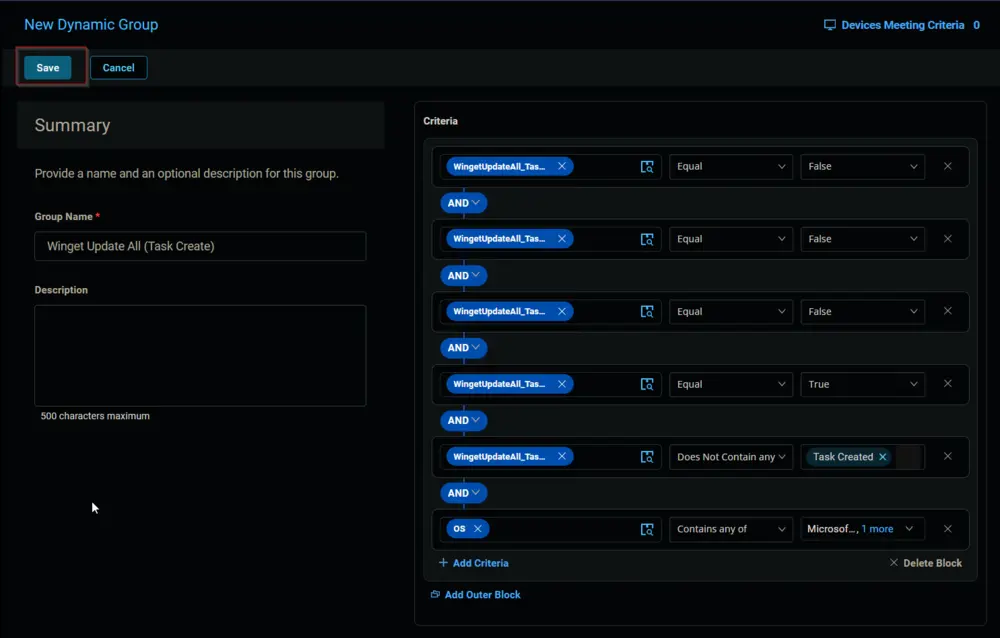
Task: Open the Does Not Contain any dropdown
Action: [731, 457]
